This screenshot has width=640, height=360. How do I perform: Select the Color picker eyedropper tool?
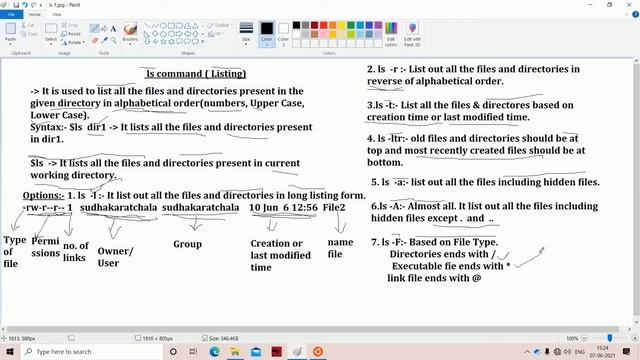coord(104,40)
